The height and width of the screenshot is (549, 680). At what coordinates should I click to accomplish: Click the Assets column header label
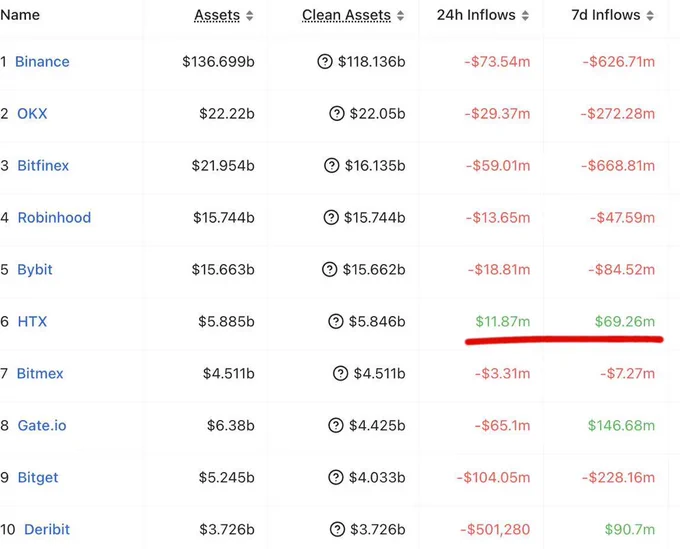click(x=217, y=15)
